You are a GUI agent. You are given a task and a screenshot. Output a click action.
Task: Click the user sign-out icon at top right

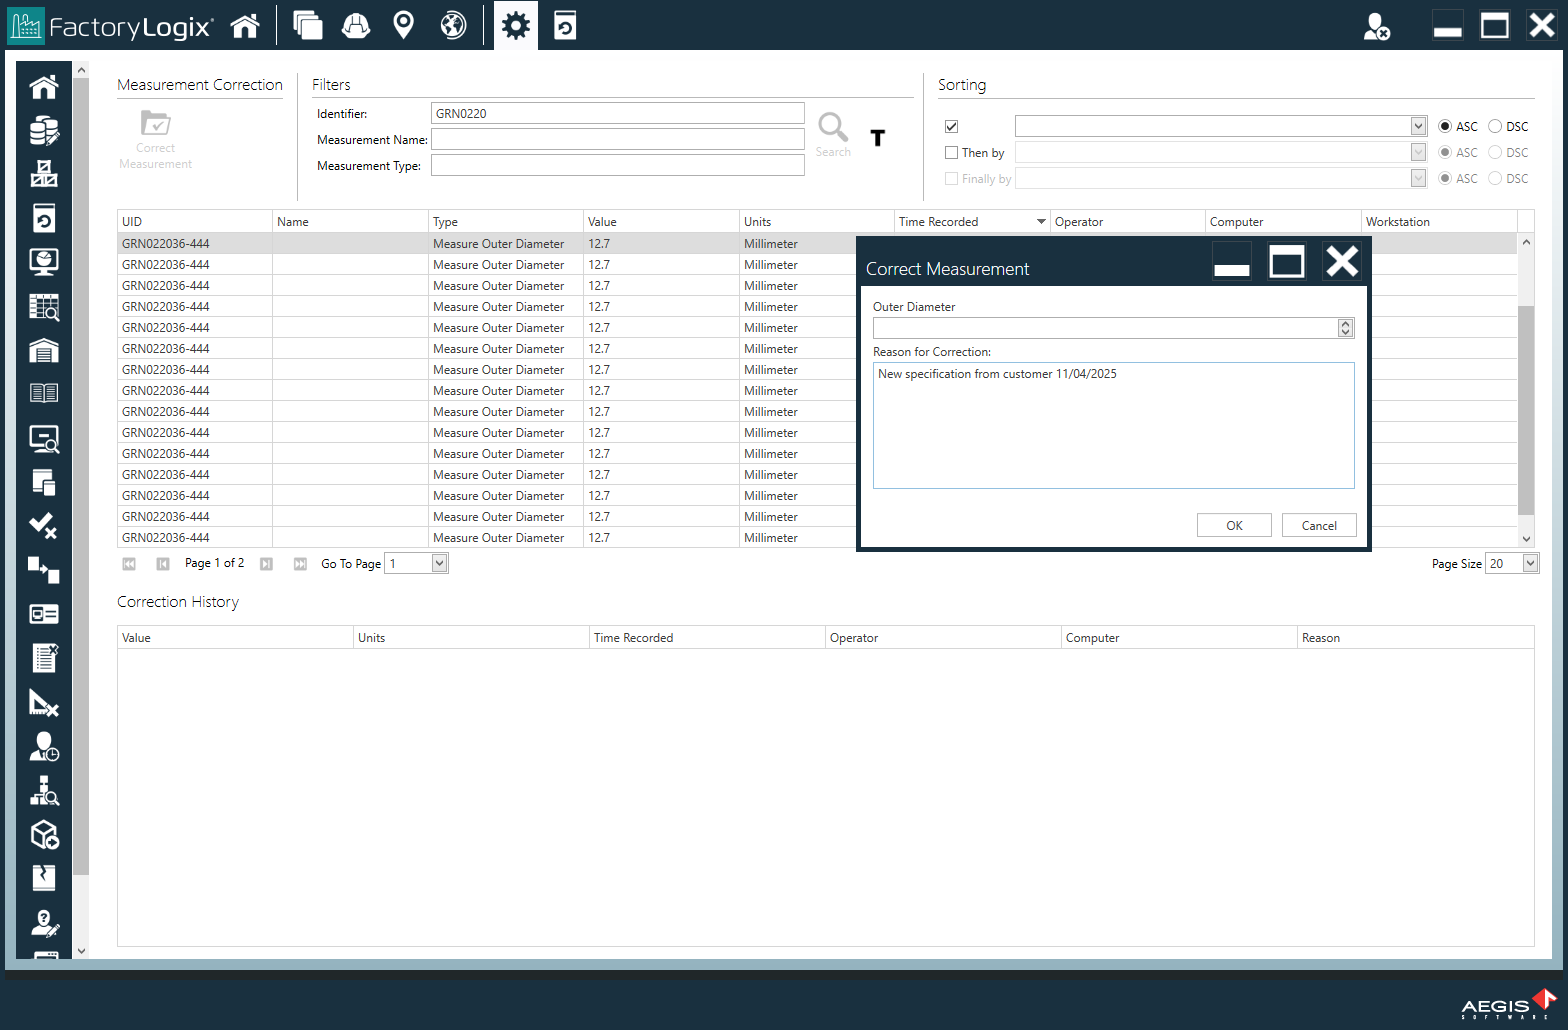(x=1376, y=26)
